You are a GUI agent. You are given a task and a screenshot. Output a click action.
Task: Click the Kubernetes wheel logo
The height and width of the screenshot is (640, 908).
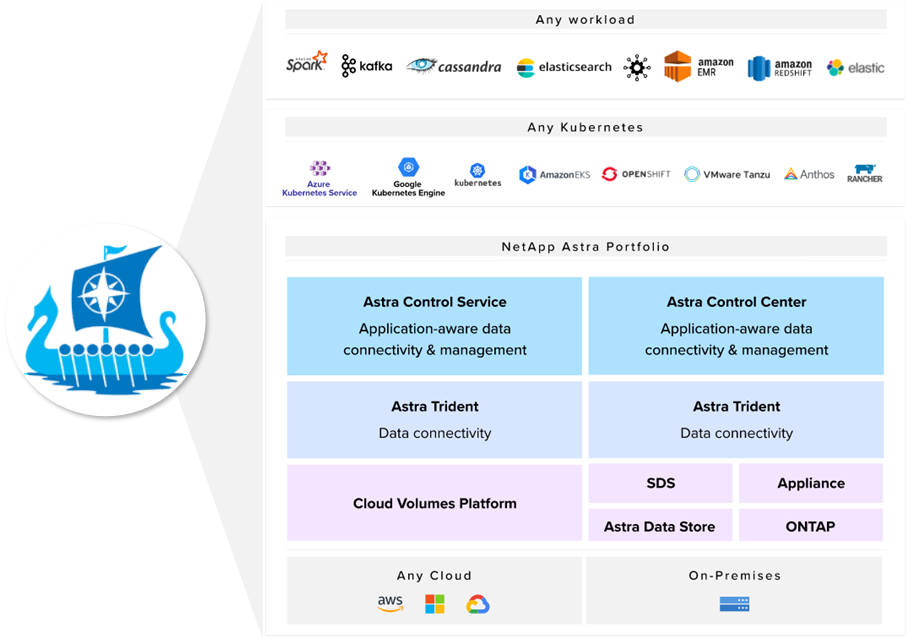click(477, 170)
